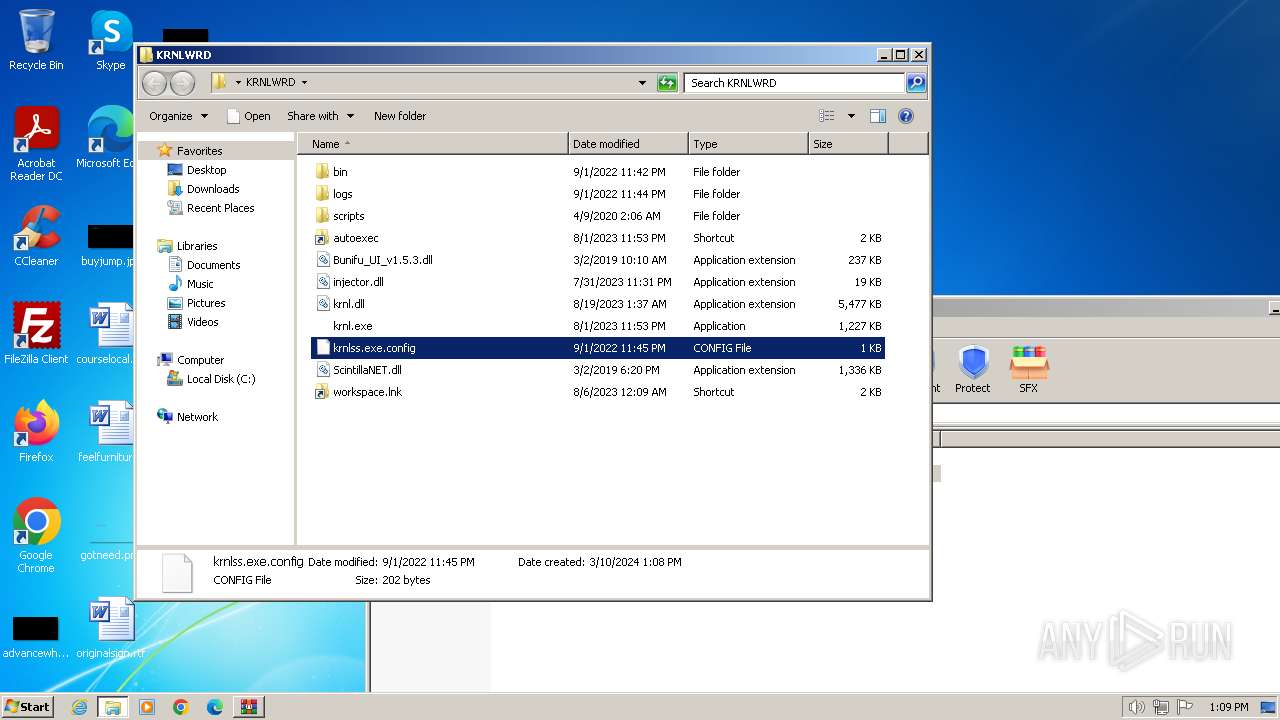Launch the Firefox desktop shortcut
This screenshot has width=1280, height=720.
tap(36, 432)
